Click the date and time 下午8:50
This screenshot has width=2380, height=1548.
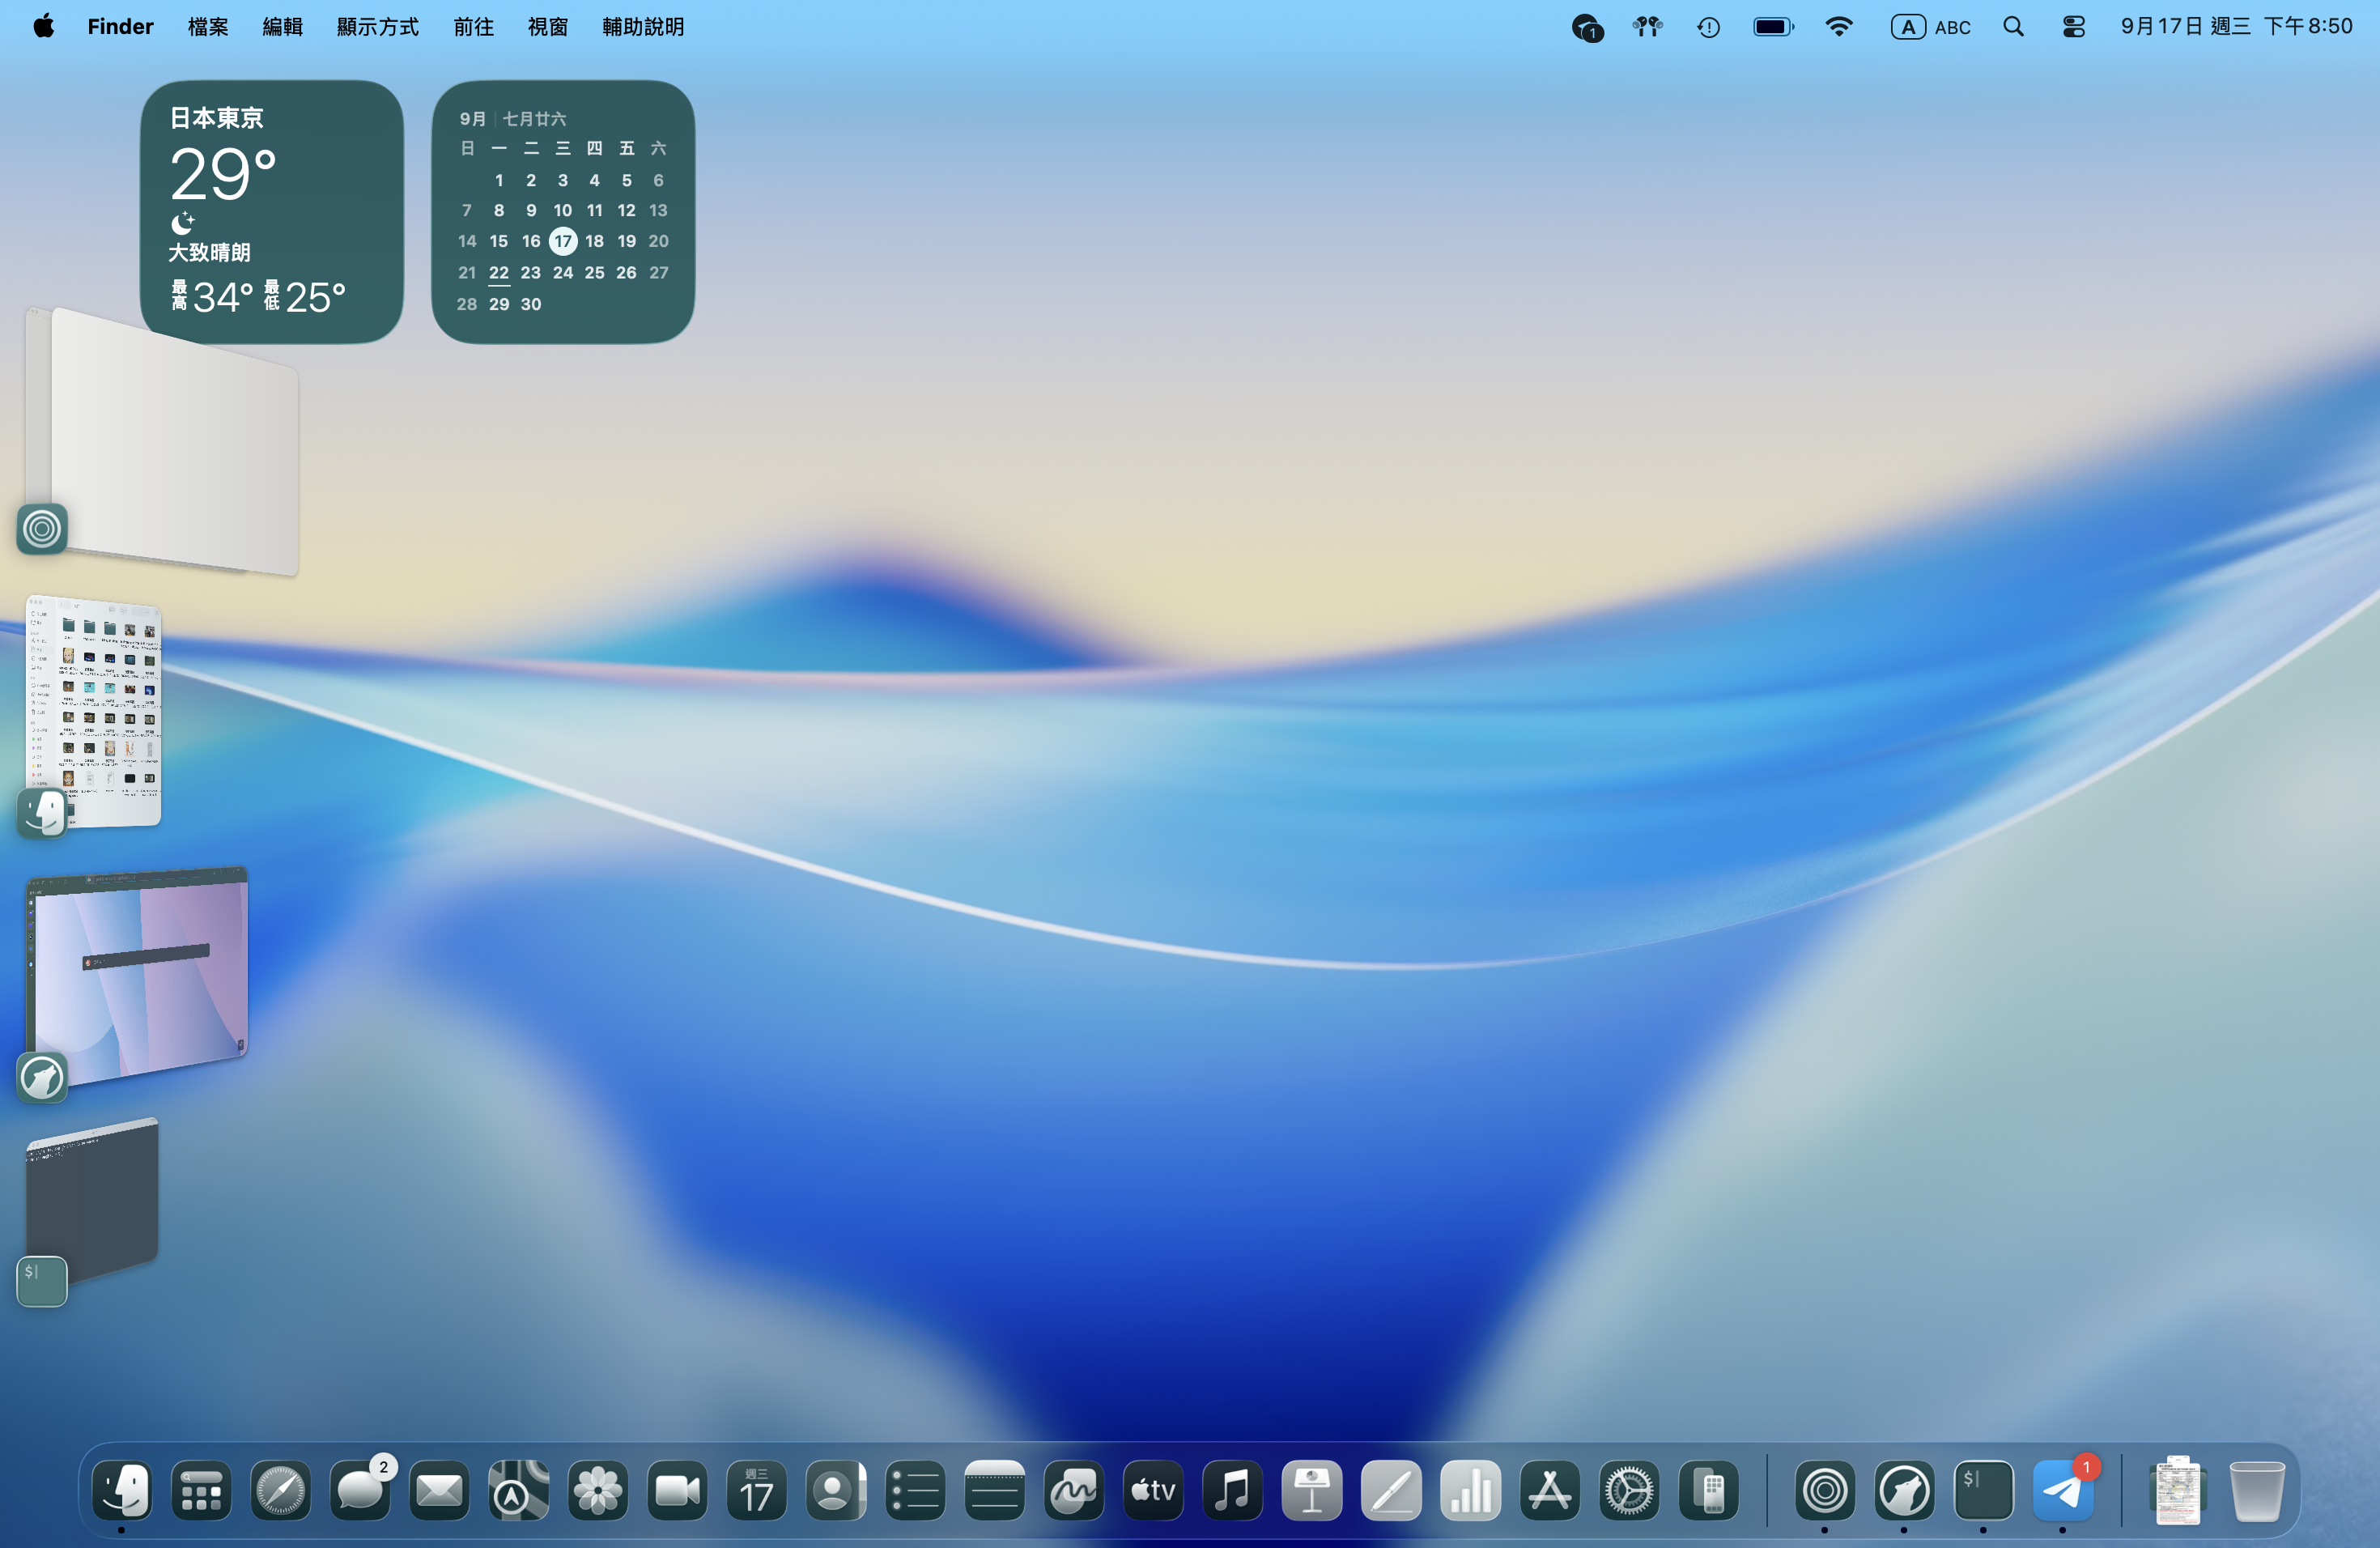pos(2236,26)
